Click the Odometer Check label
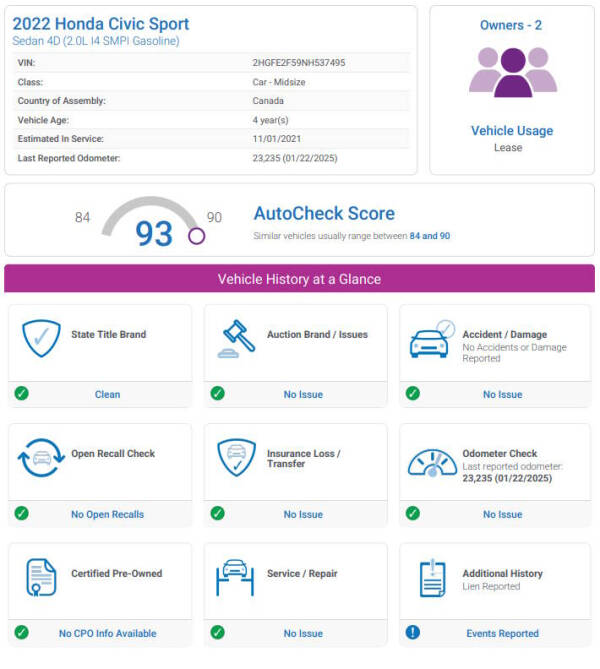The image size is (600, 669). pos(500,454)
